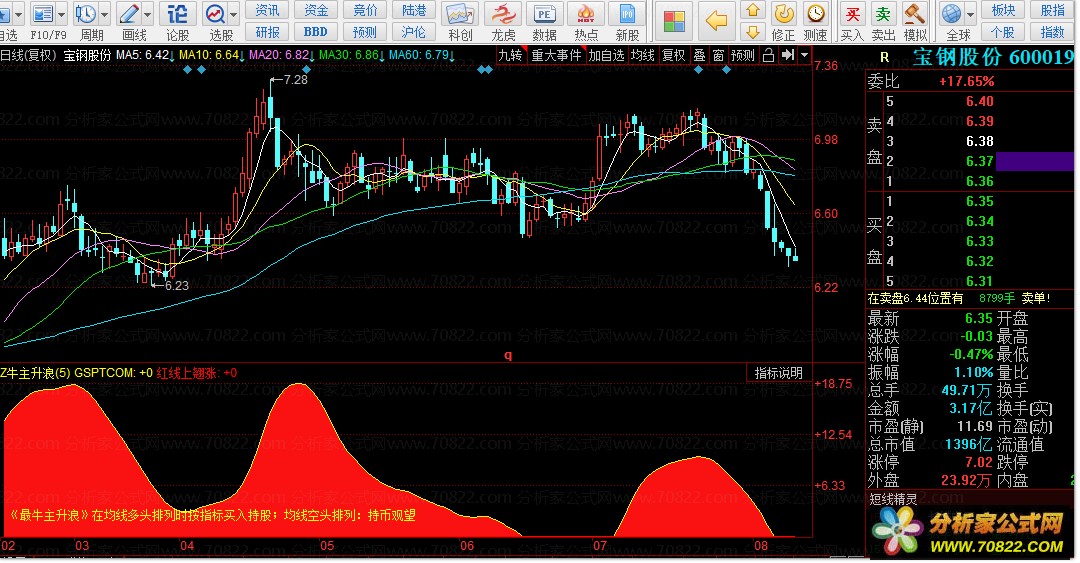Viewport: 1080px width, 563px height.
Task: Click the 7.28 high price label
Action: click(x=295, y=79)
